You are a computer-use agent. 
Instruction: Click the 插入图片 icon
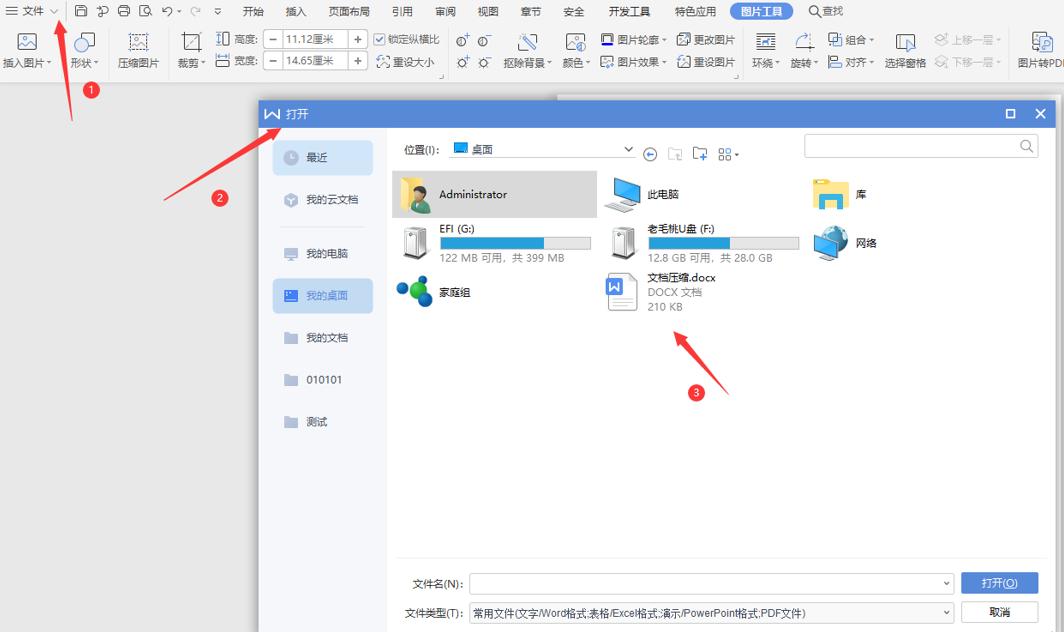tap(27, 42)
